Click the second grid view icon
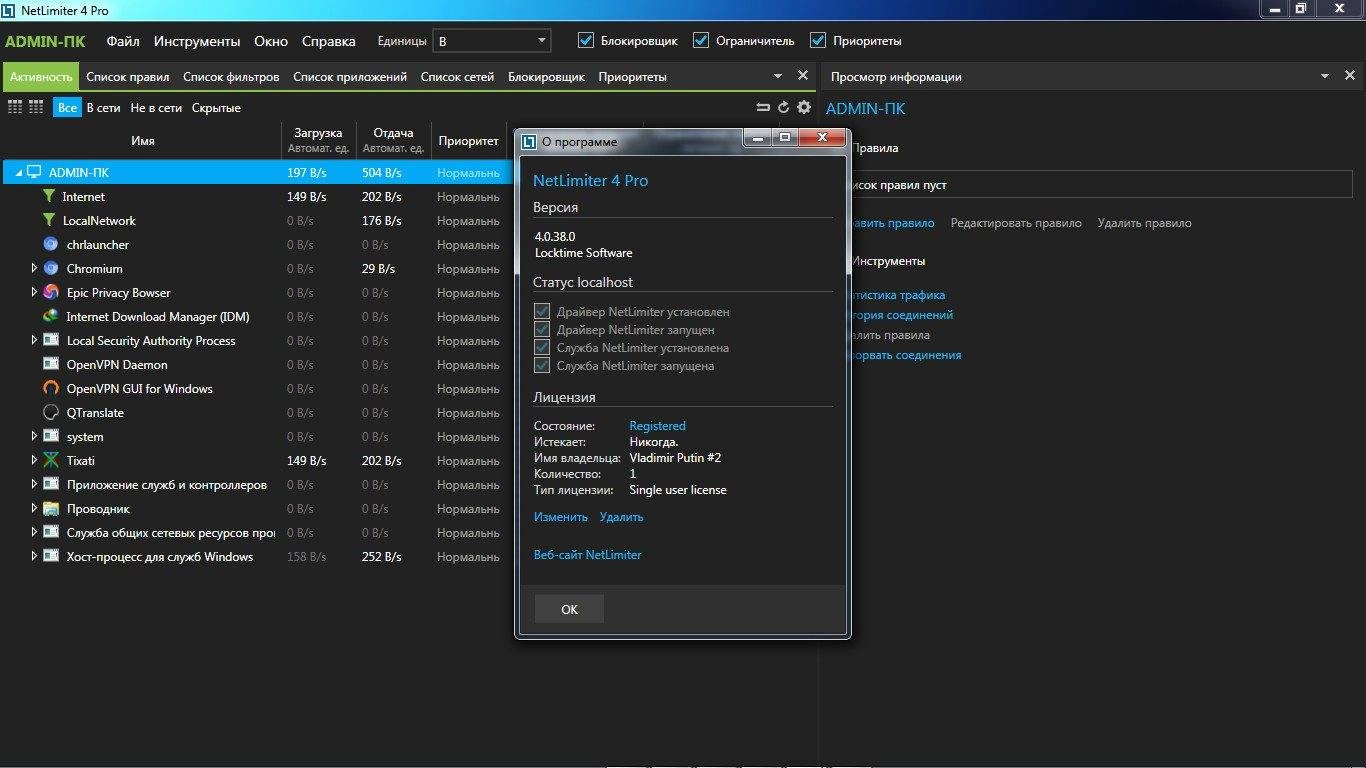Viewport: 1366px width, 768px height. pos(36,107)
